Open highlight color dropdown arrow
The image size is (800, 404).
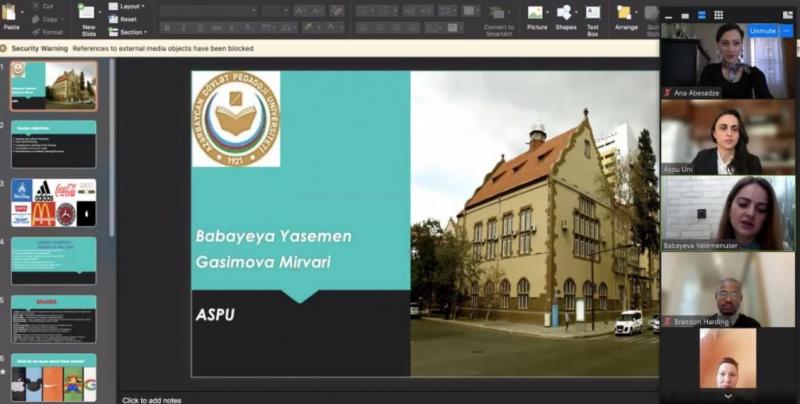click(317, 27)
